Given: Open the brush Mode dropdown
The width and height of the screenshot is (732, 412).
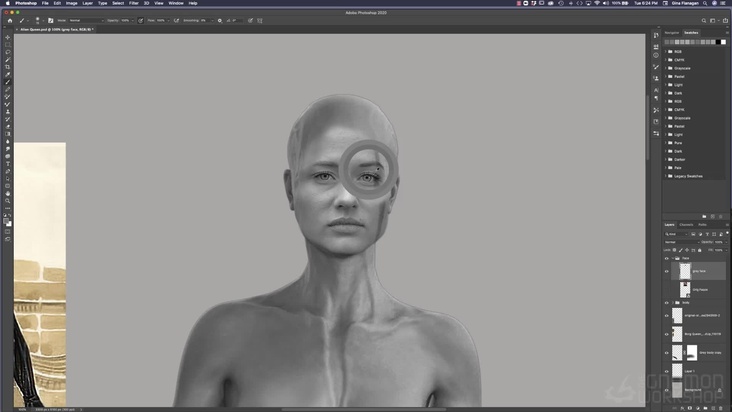Looking at the screenshot, I should tap(86, 21).
